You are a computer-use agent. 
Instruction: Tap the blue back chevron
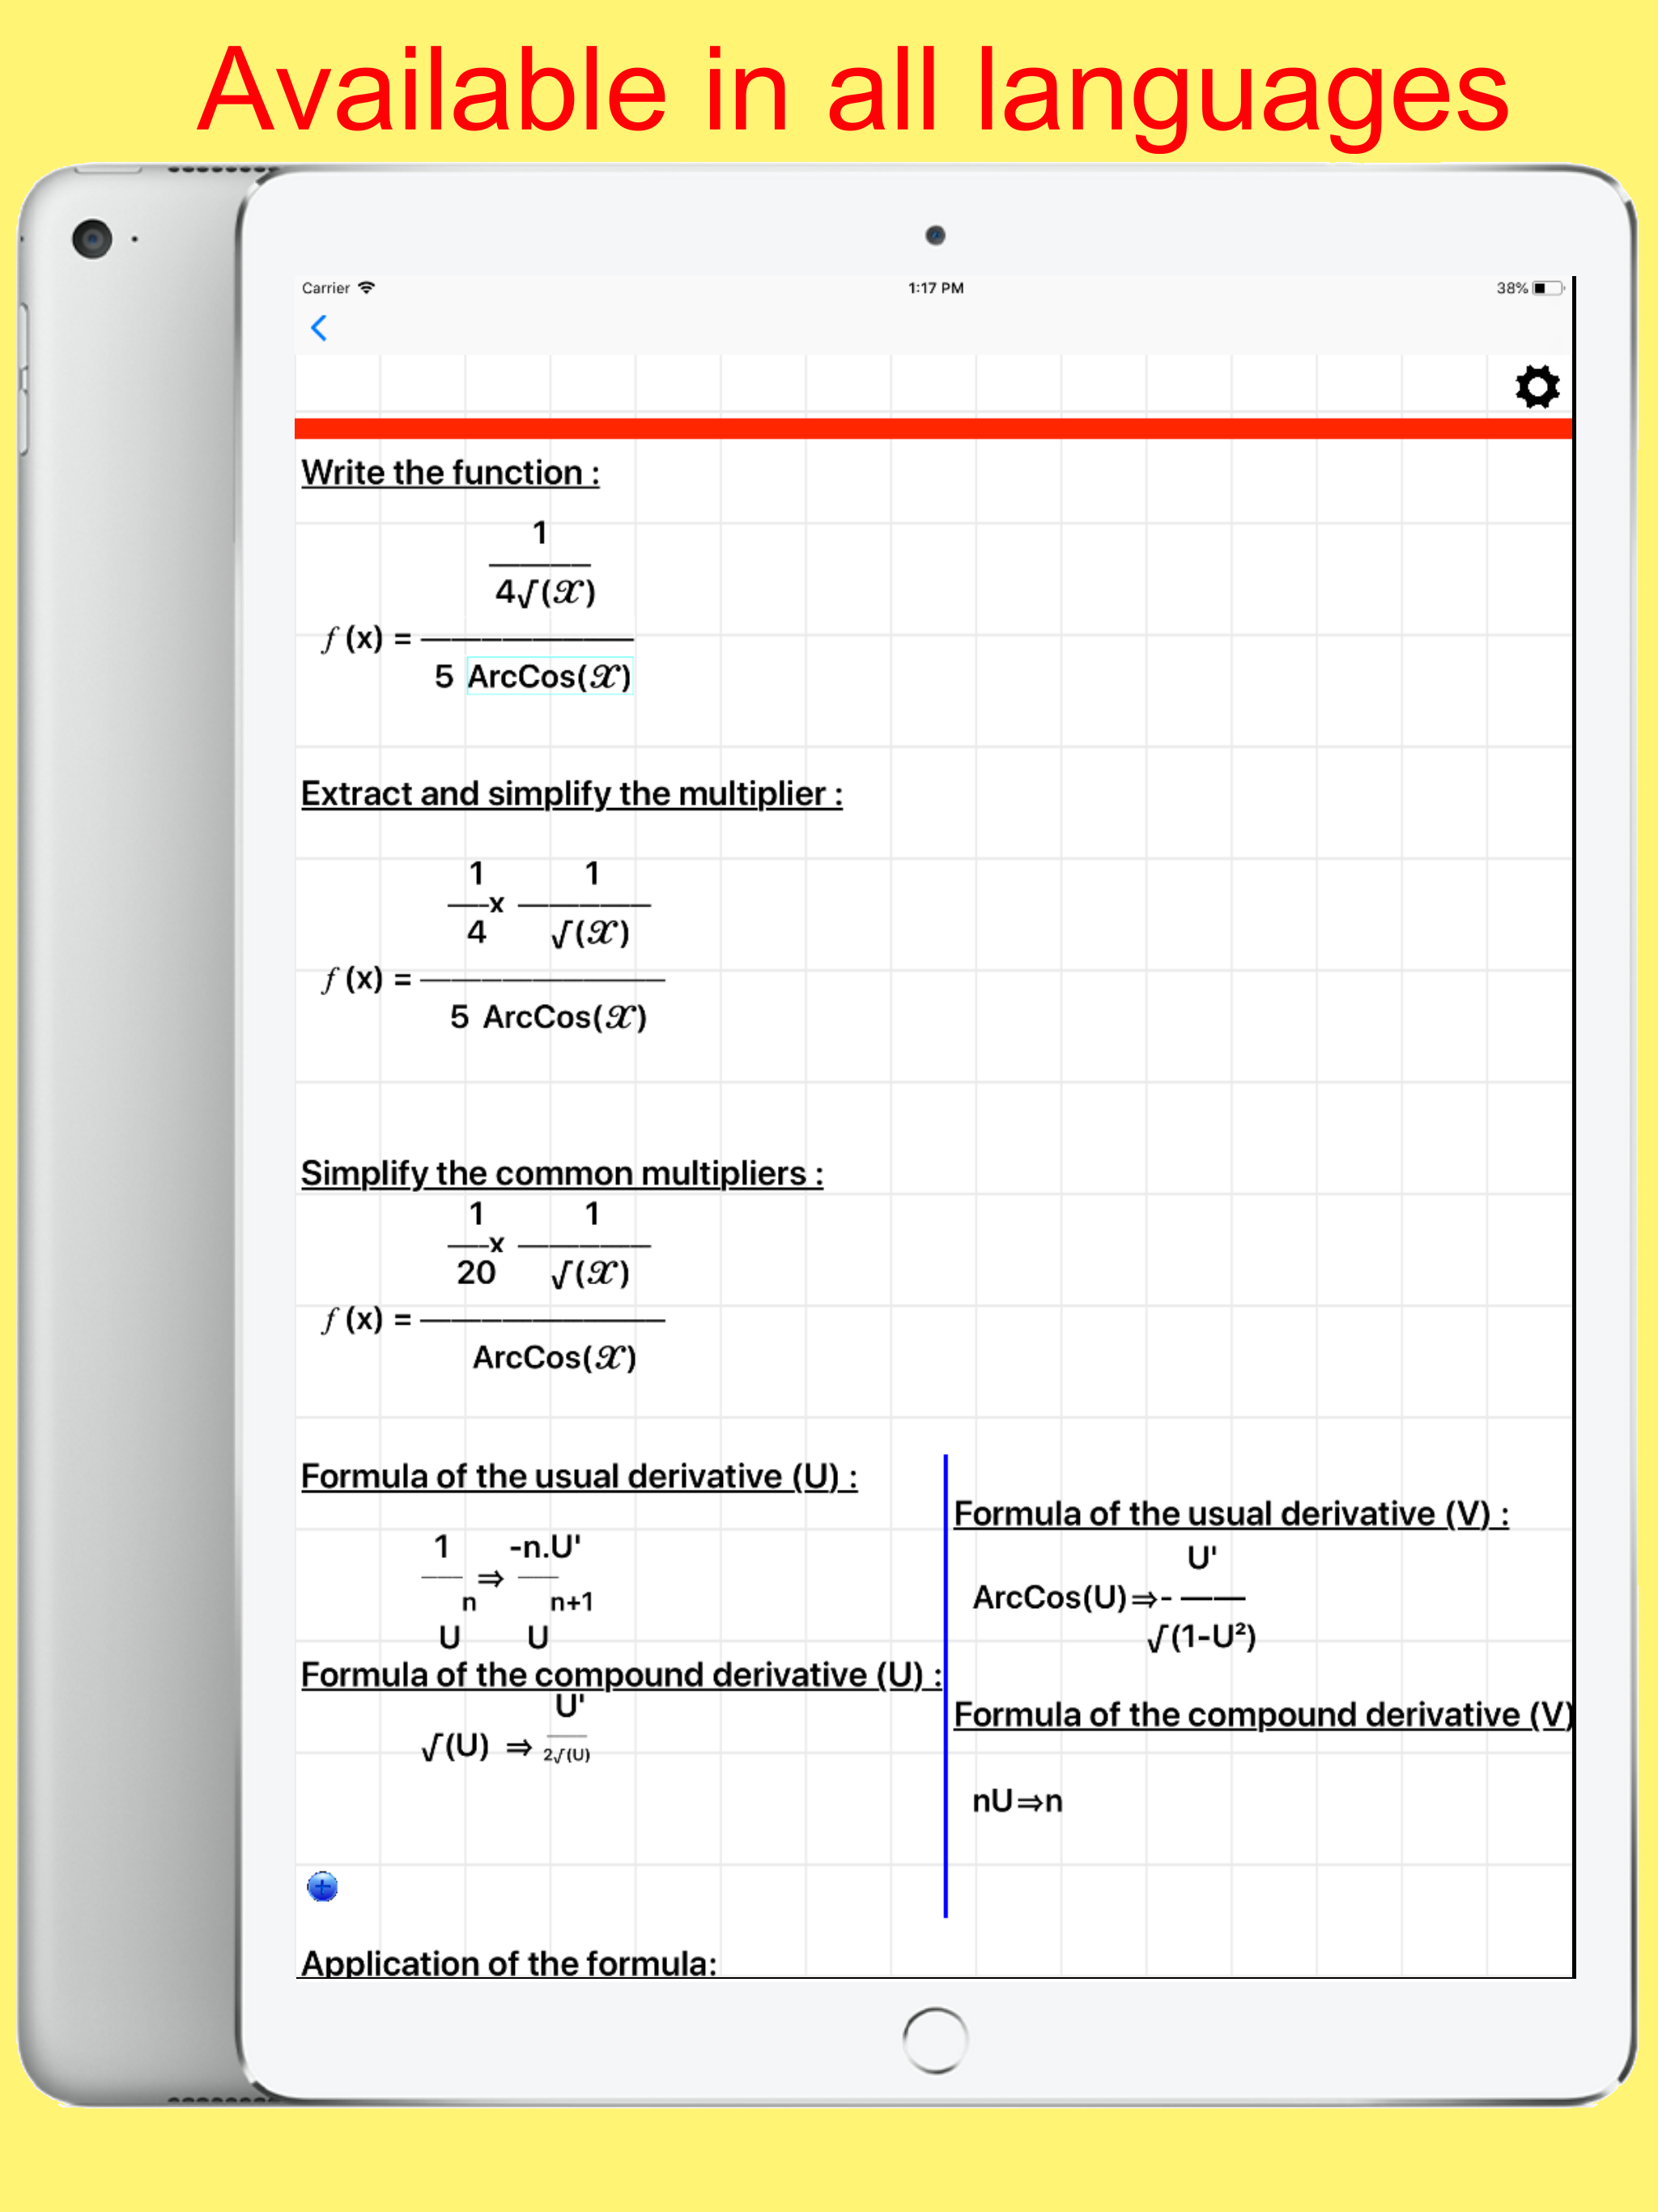(x=319, y=328)
